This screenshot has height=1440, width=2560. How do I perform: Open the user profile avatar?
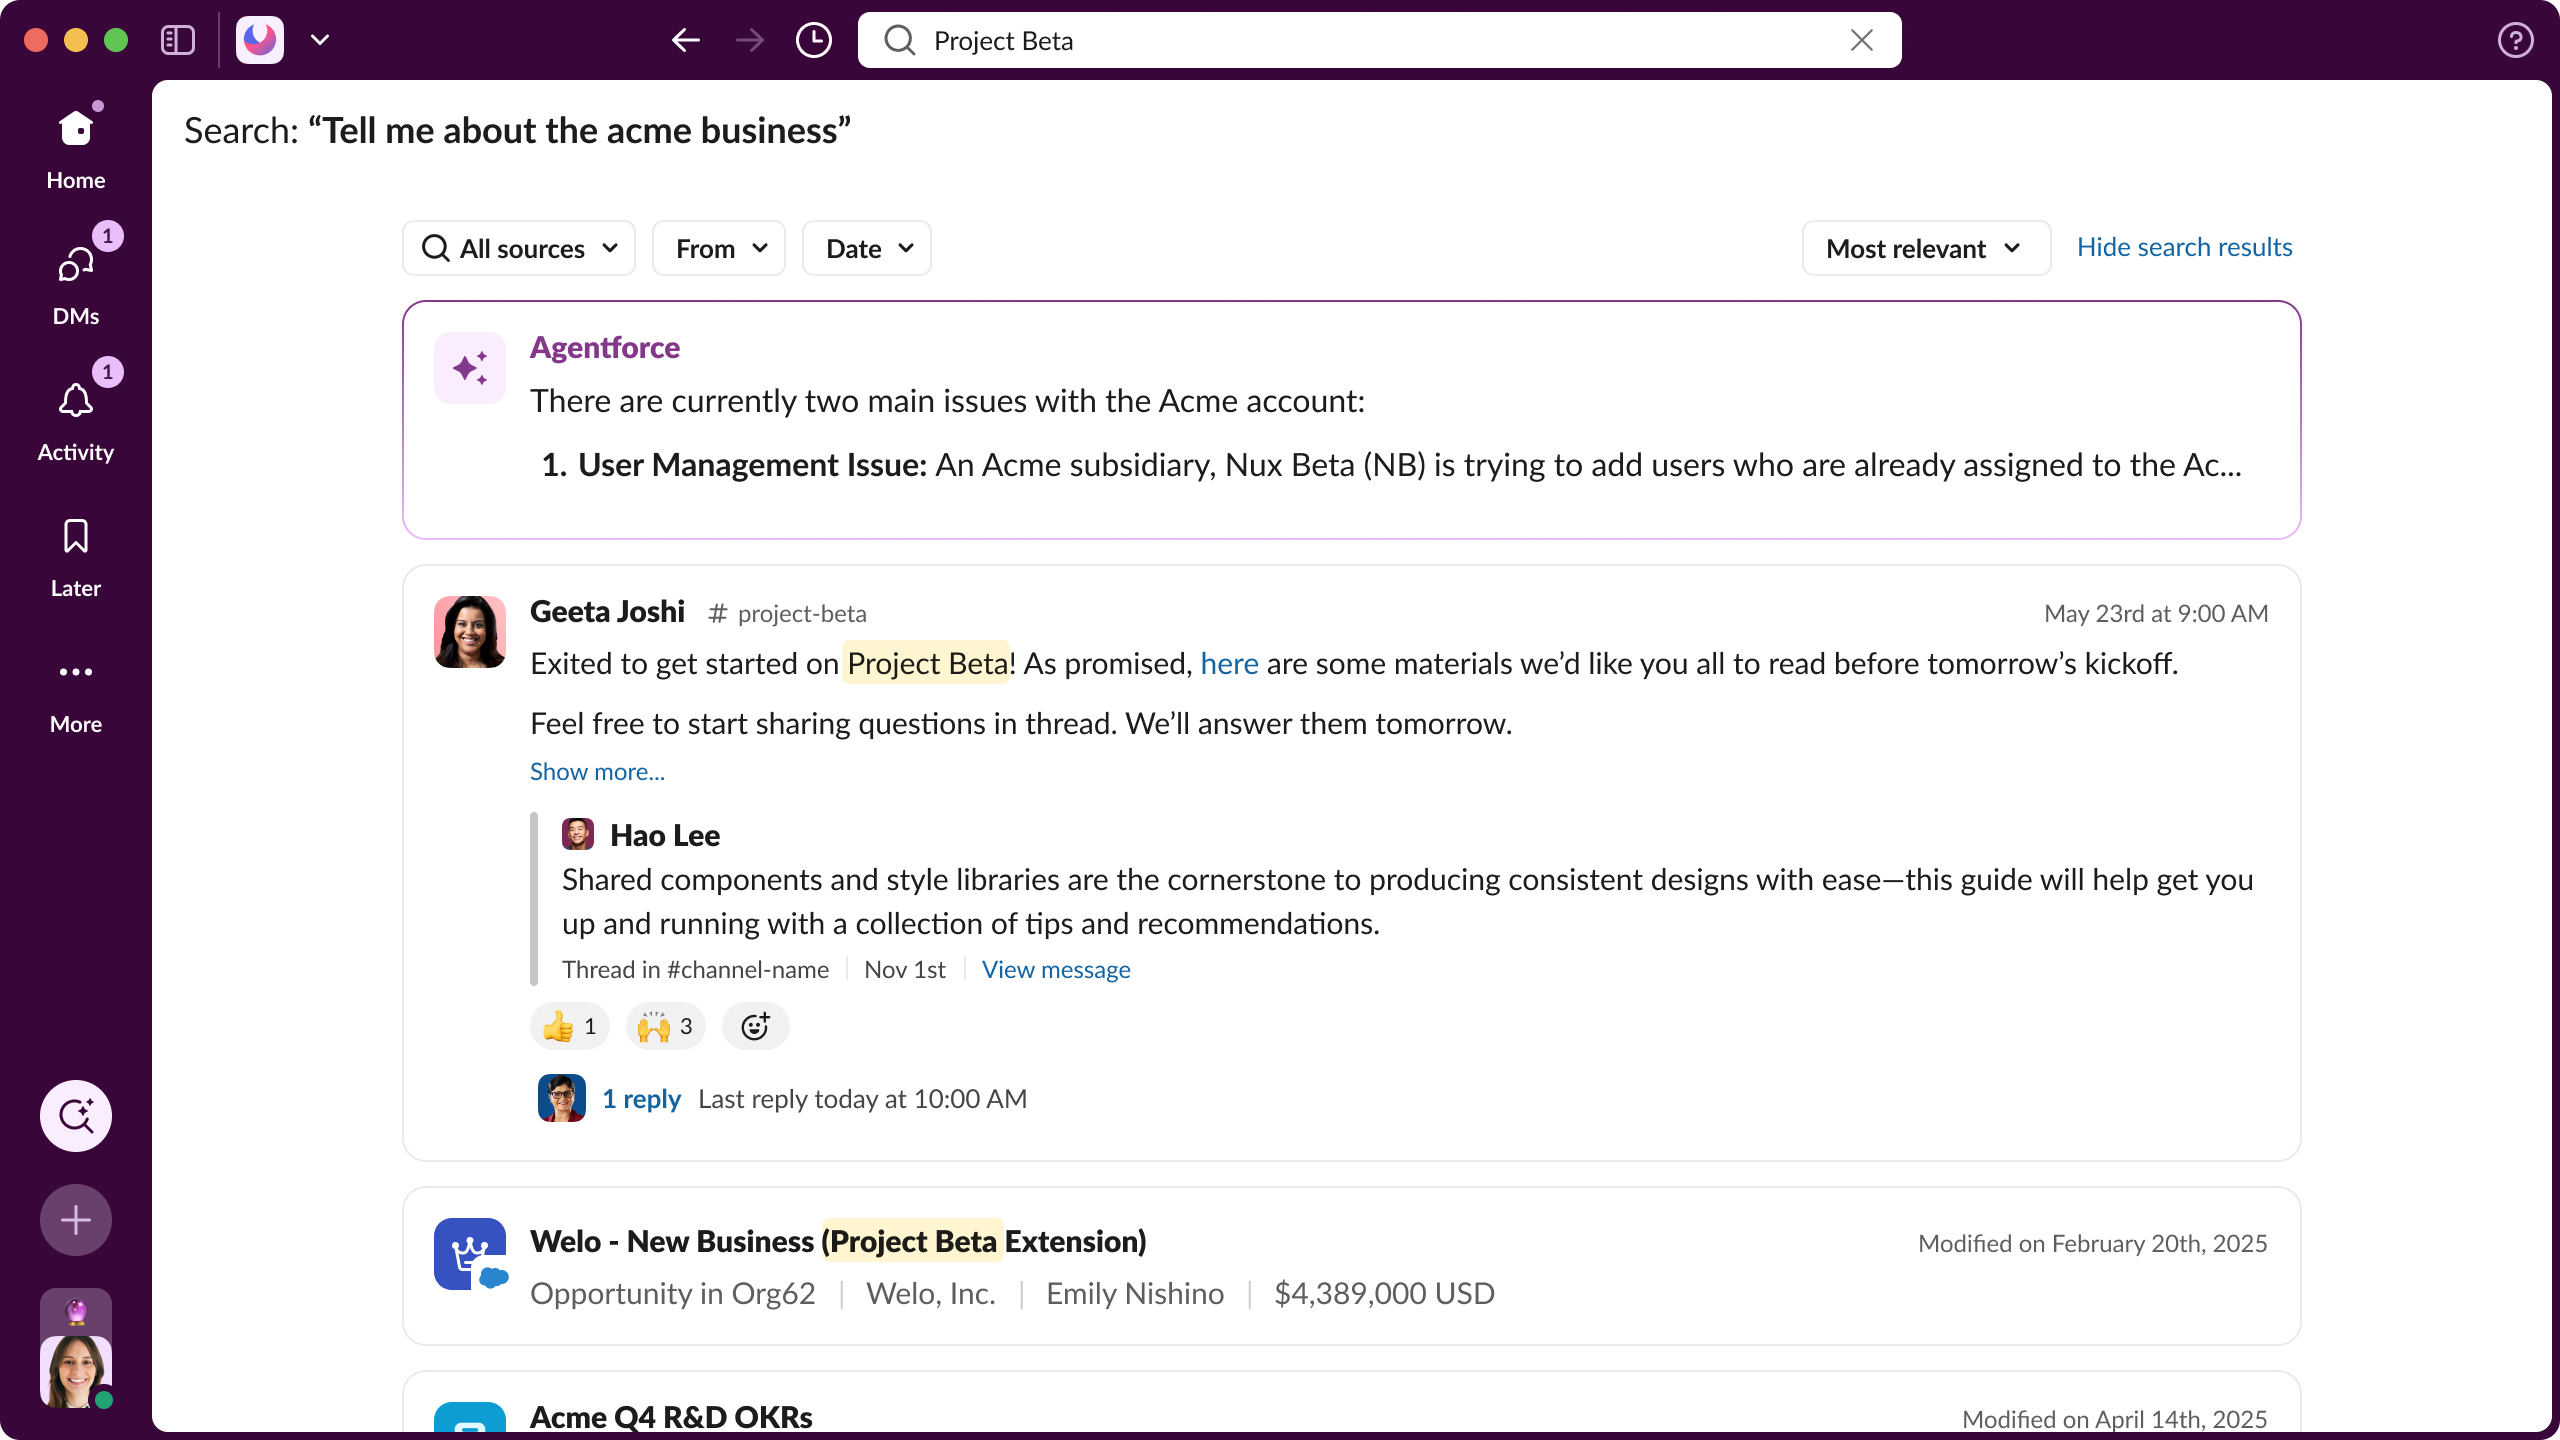tap(76, 1370)
